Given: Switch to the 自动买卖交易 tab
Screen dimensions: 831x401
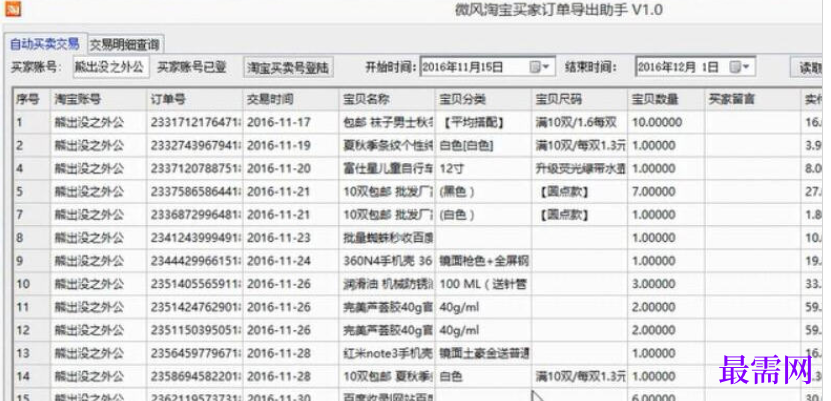Looking at the screenshot, I should point(45,43).
